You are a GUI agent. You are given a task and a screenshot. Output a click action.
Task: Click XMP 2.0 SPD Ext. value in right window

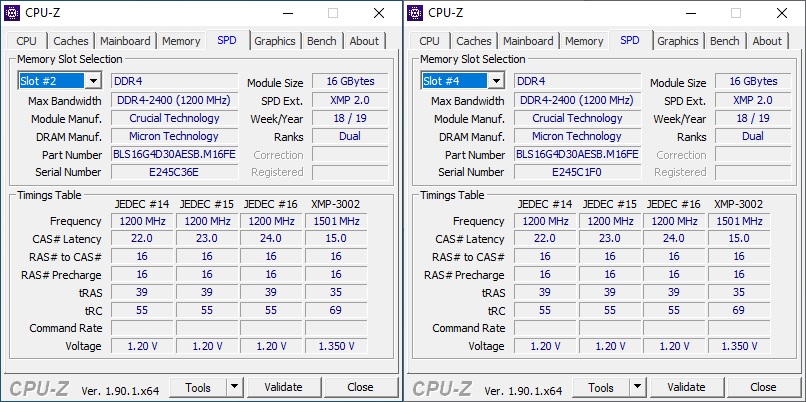tap(753, 100)
